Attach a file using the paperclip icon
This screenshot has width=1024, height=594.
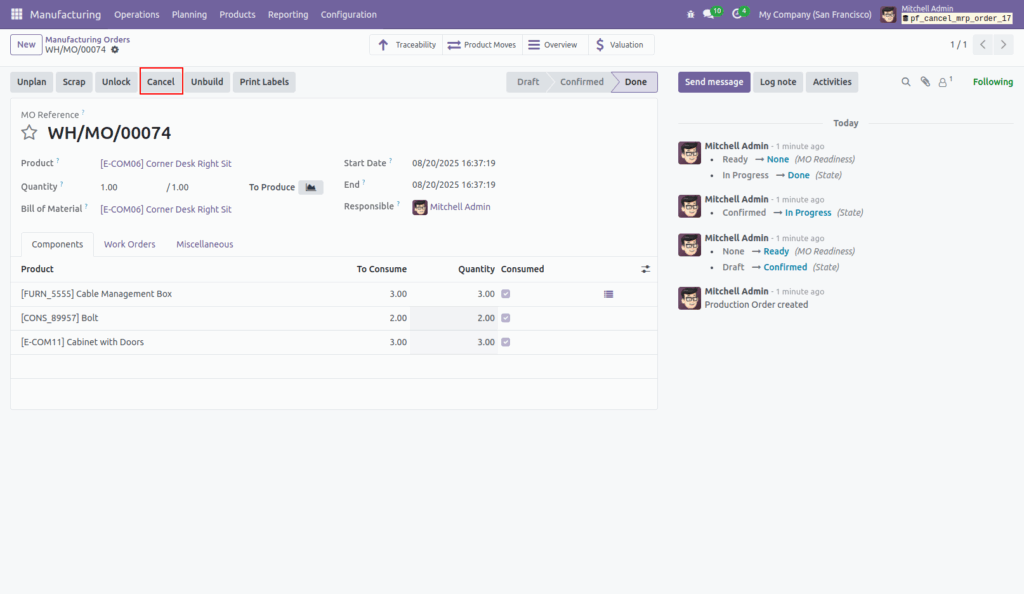coord(925,82)
